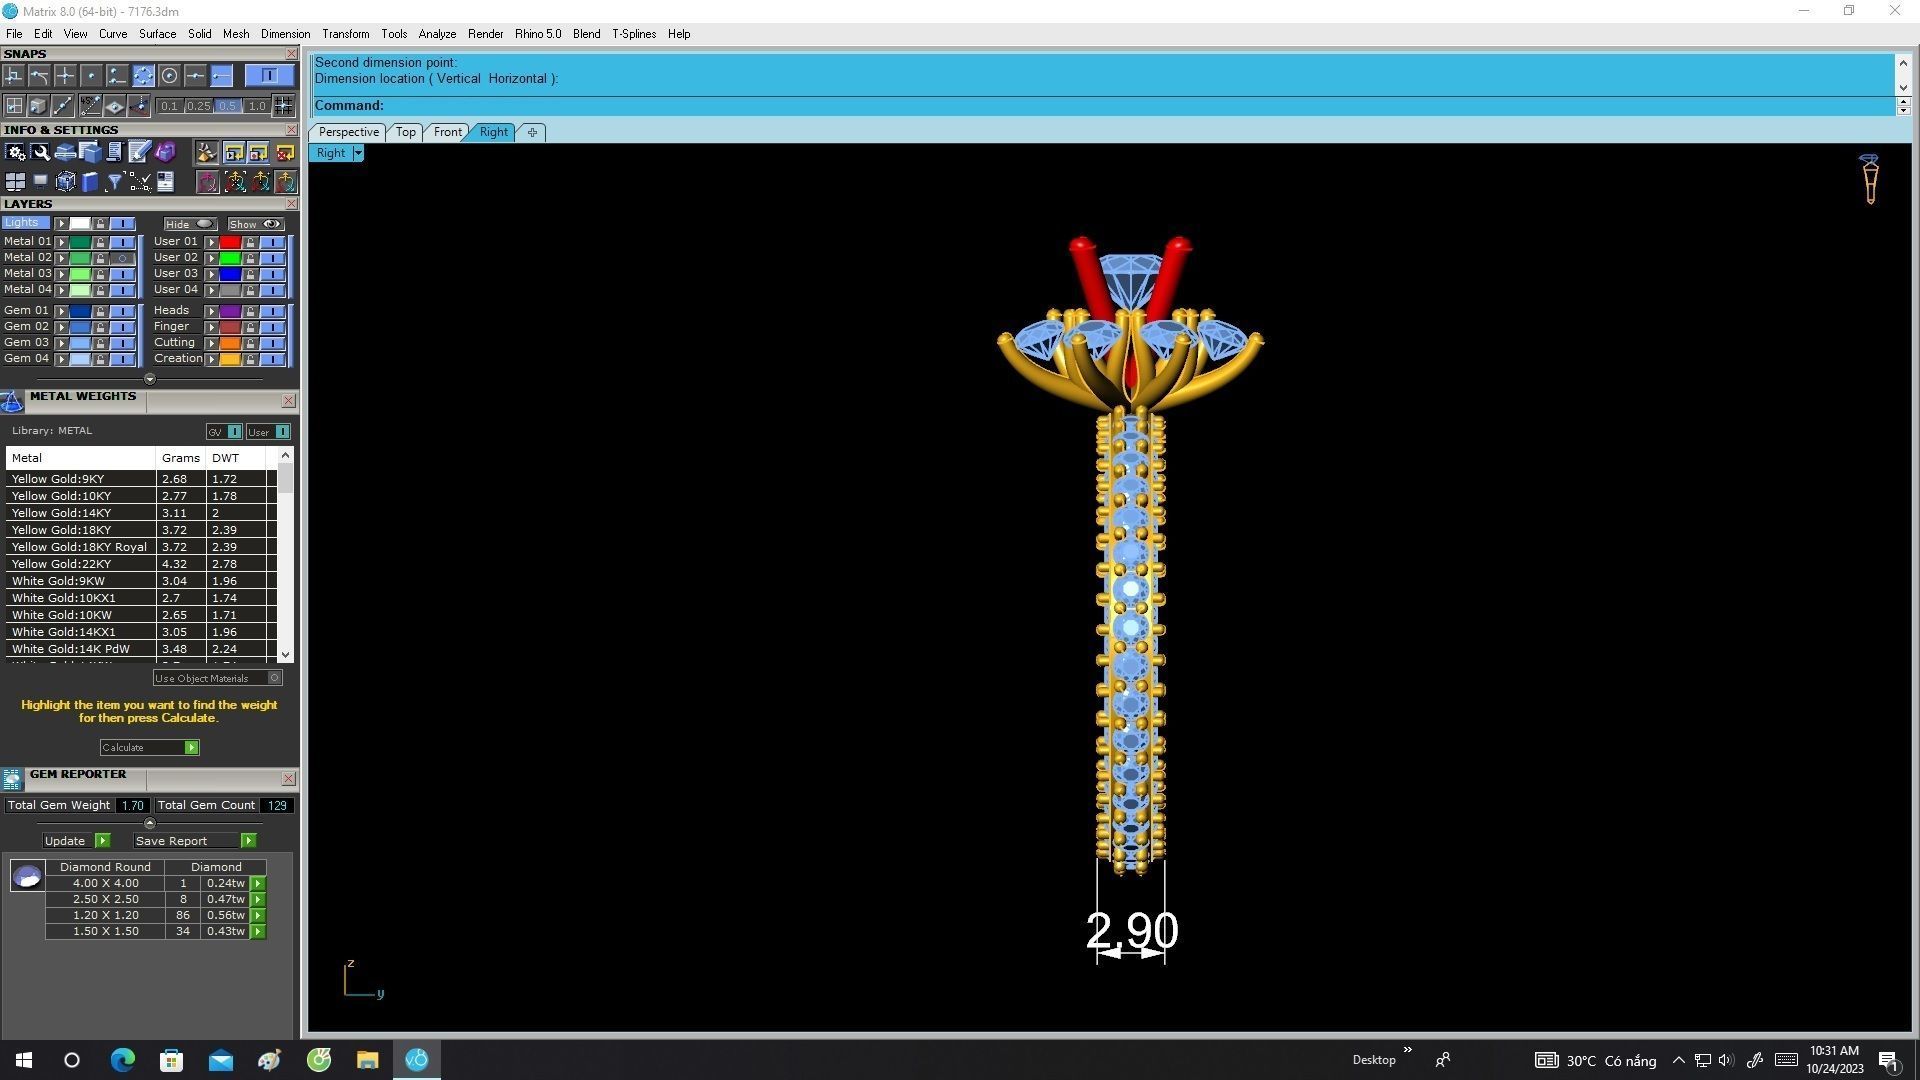Expand the Right viewport name dropdown

point(357,153)
